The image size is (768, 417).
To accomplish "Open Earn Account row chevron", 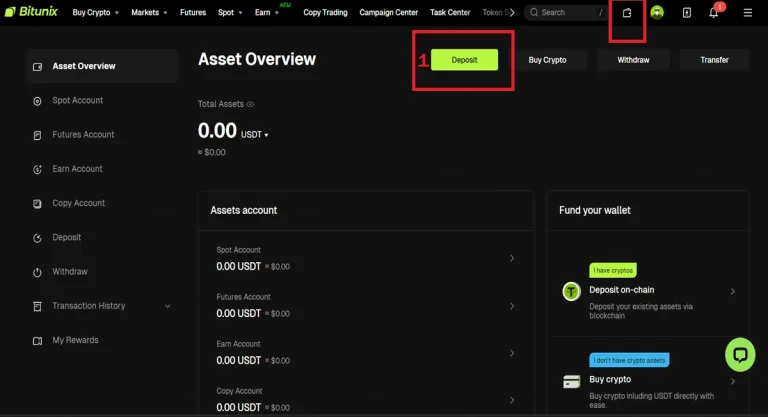I will click(x=512, y=353).
